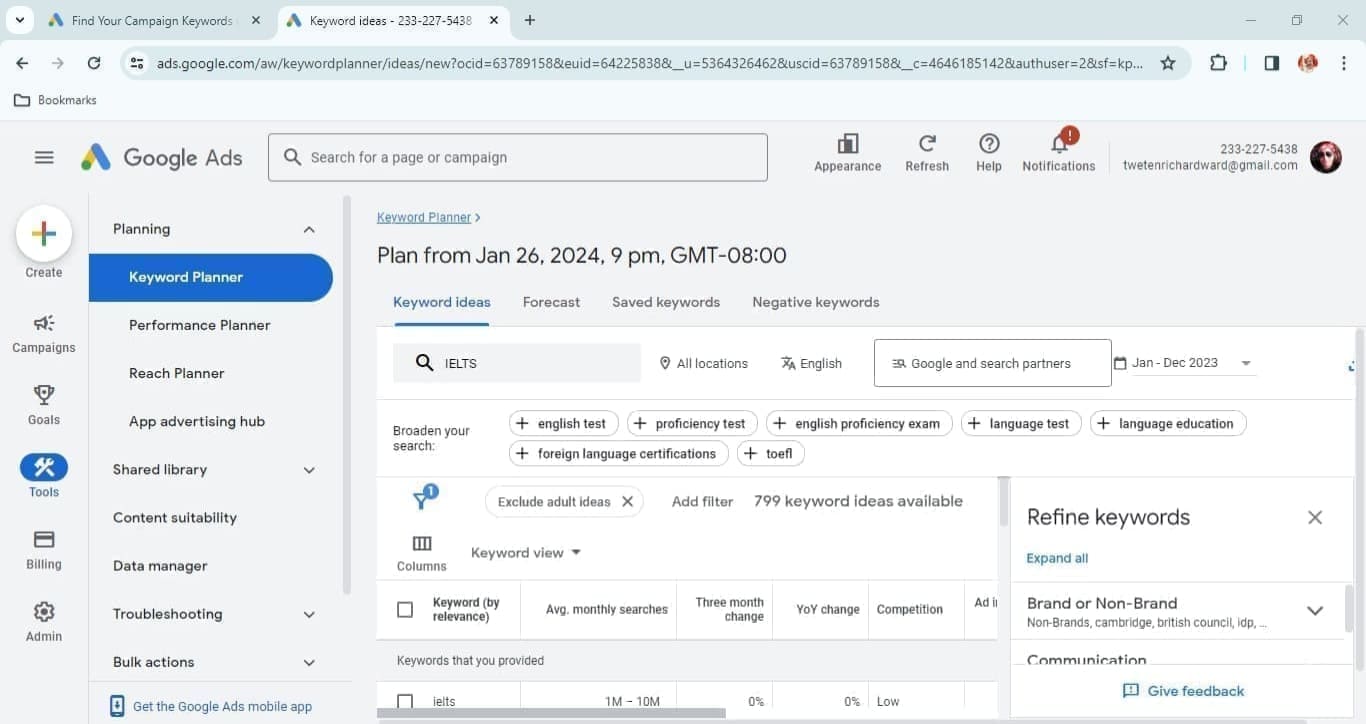Open Campaigns from the sidebar
Viewport: 1366px width, 724px height.
point(44,334)
